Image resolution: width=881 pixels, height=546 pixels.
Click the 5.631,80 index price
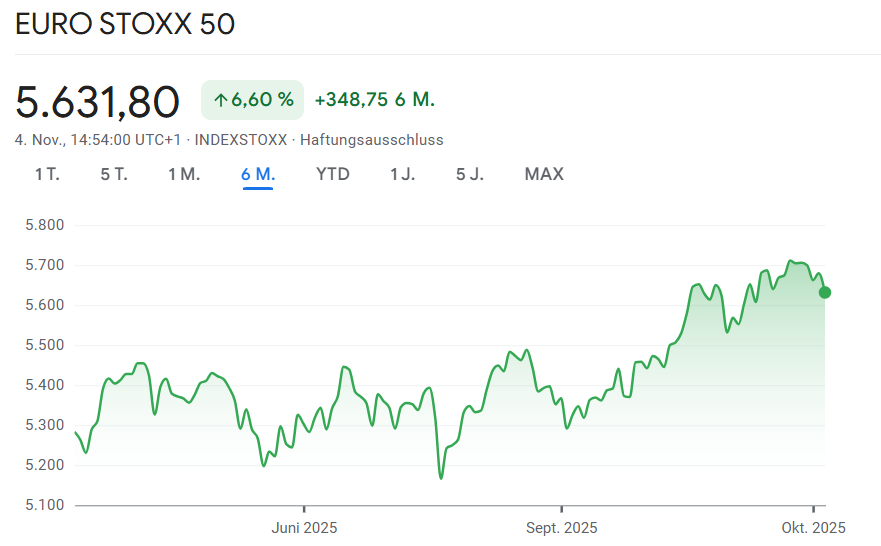(98, 101)
